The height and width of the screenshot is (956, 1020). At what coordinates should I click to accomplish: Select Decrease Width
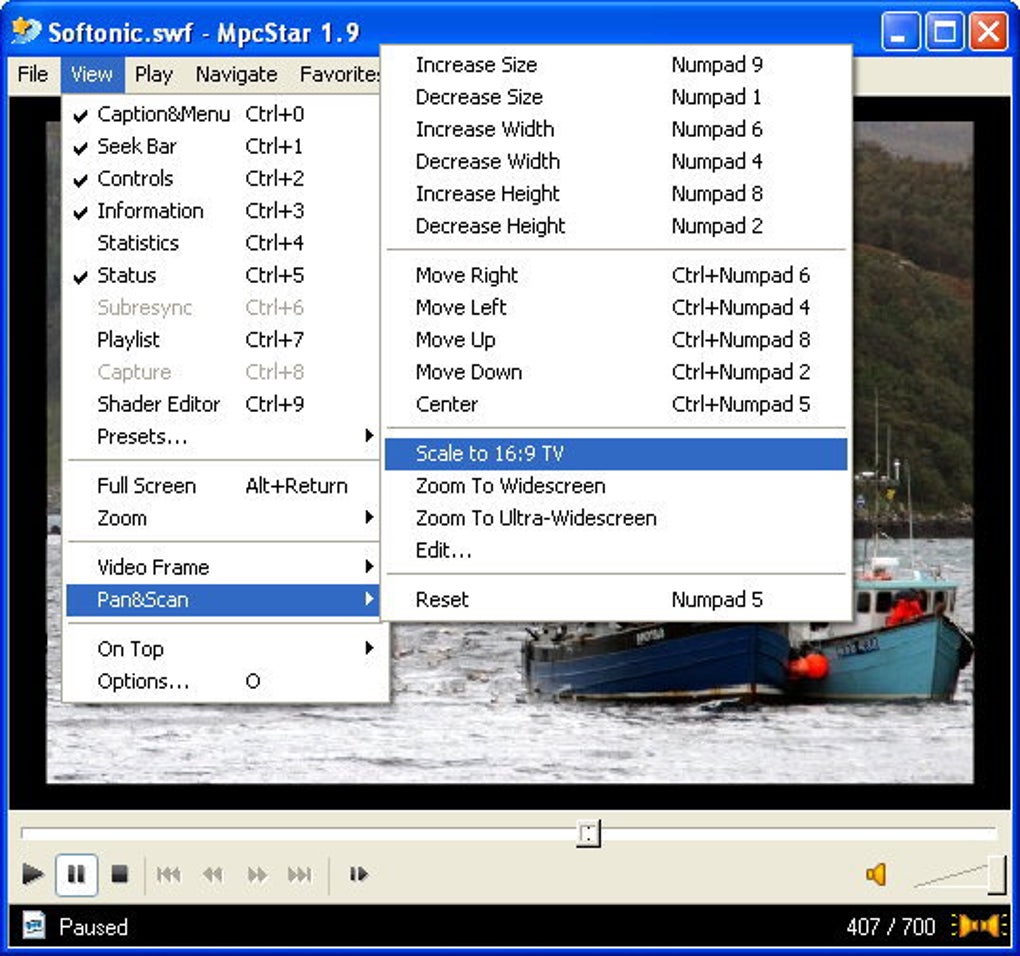click(x=616, y=161)
